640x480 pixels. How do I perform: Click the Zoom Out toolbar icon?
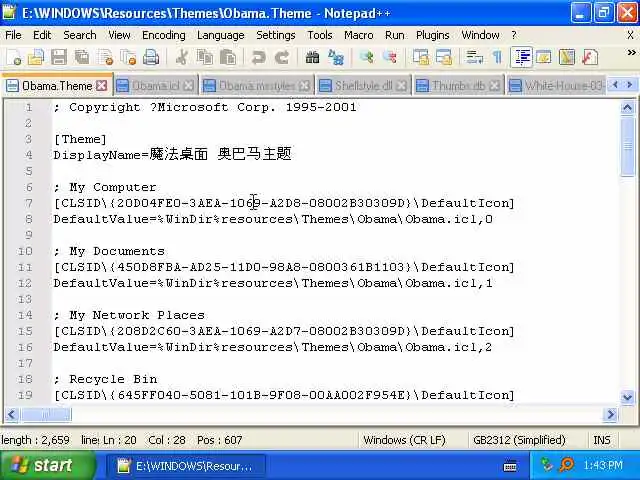389,57
